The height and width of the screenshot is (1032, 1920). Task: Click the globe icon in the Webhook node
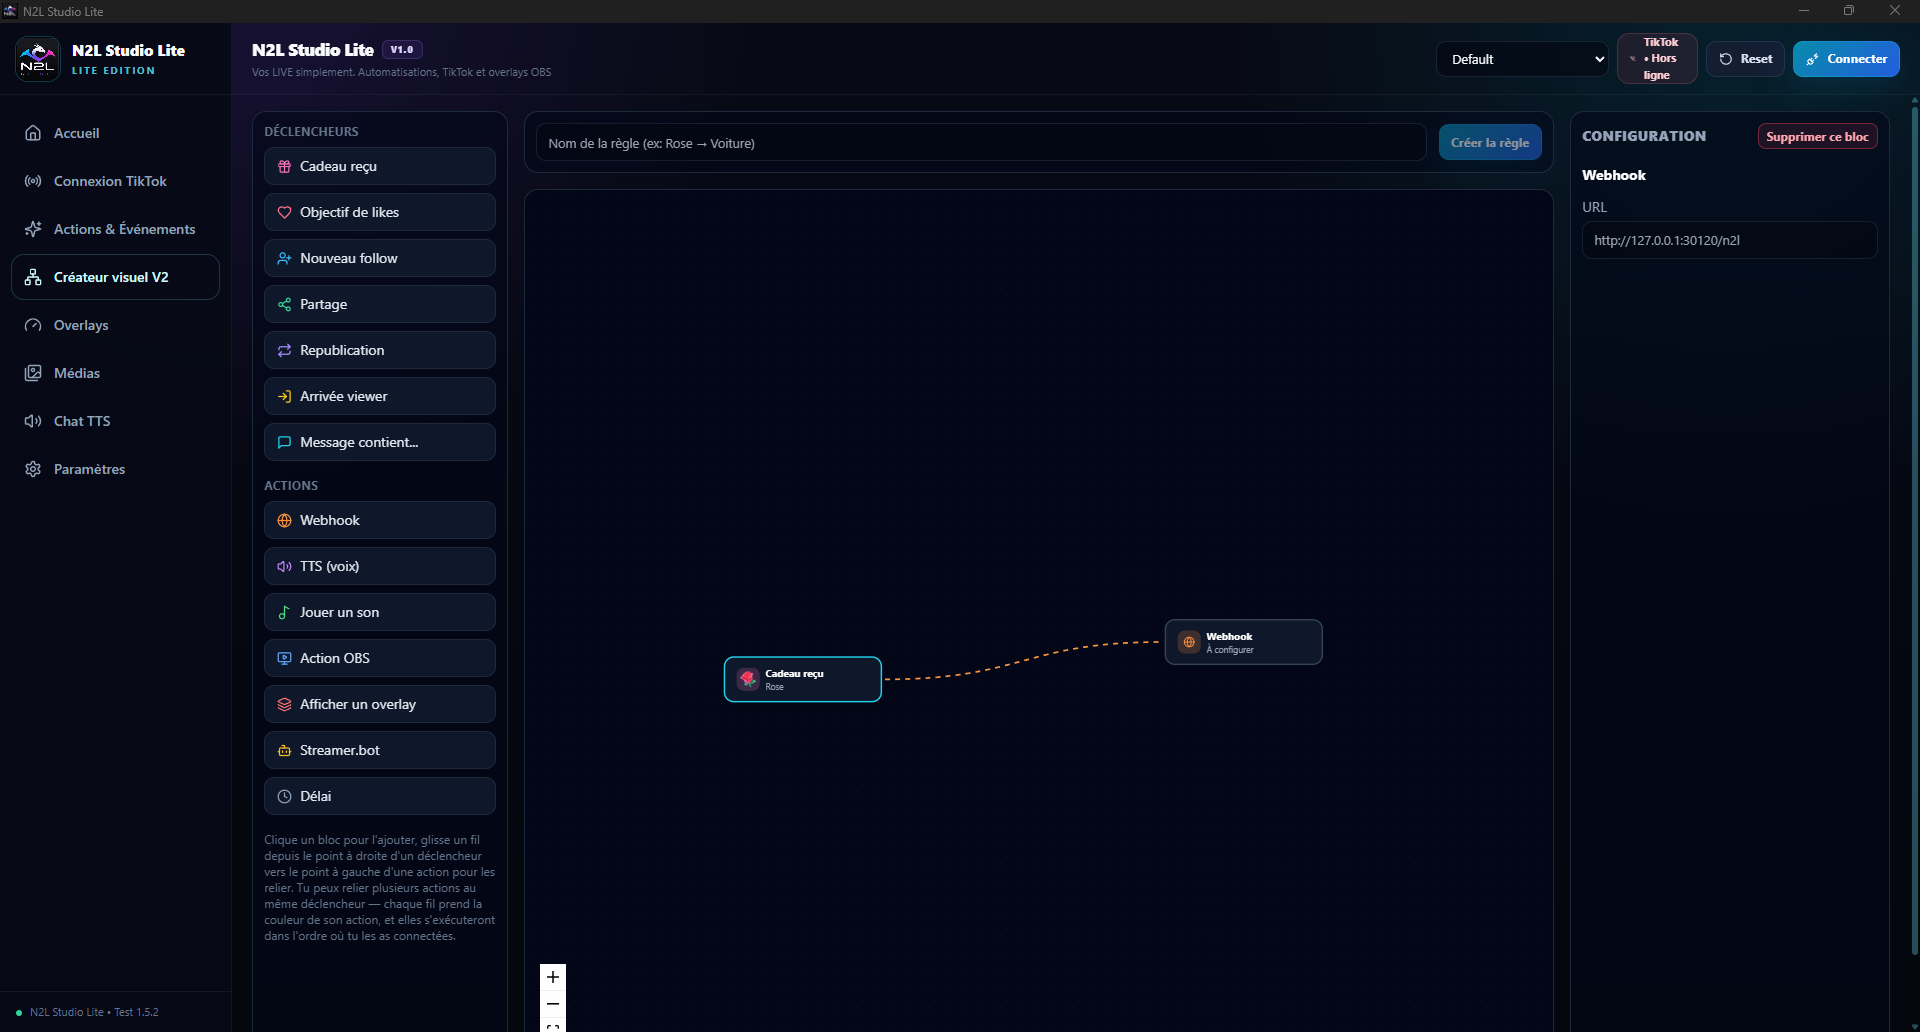[x=1189, y=642]
